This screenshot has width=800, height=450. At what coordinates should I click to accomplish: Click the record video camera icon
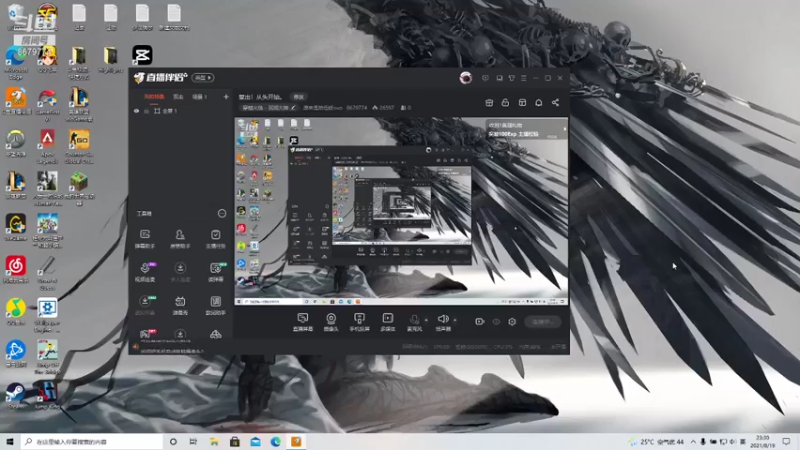[x=480, y=321]
